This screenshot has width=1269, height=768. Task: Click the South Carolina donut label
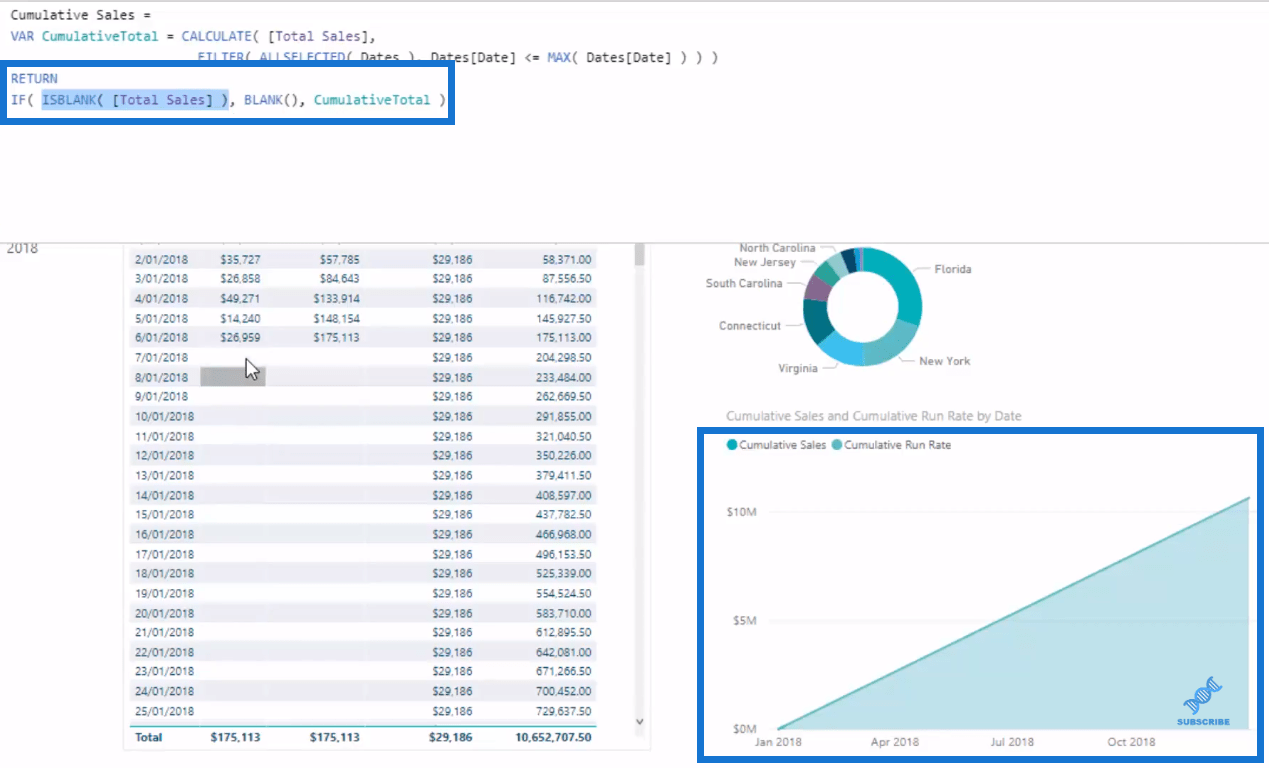744,283
